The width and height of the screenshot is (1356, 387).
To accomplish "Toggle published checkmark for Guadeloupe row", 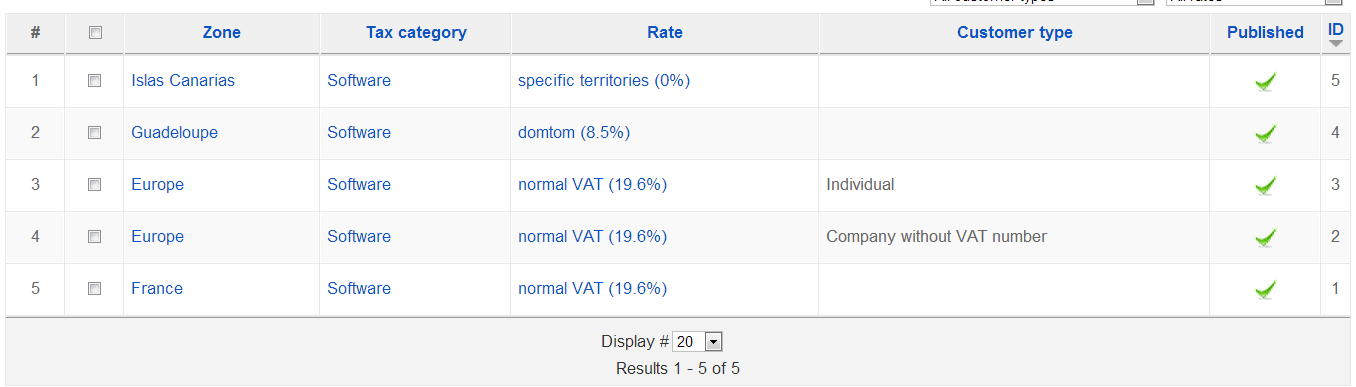I will (1265, 133).
